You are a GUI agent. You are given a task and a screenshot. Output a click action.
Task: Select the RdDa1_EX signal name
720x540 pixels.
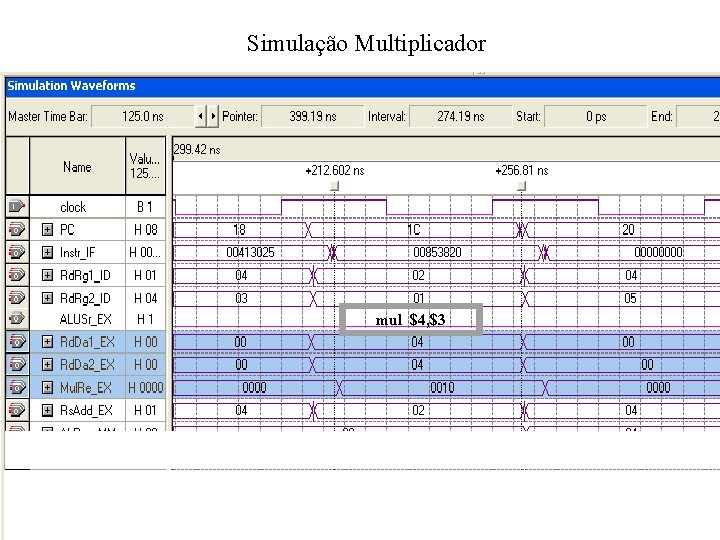point(87,342)
